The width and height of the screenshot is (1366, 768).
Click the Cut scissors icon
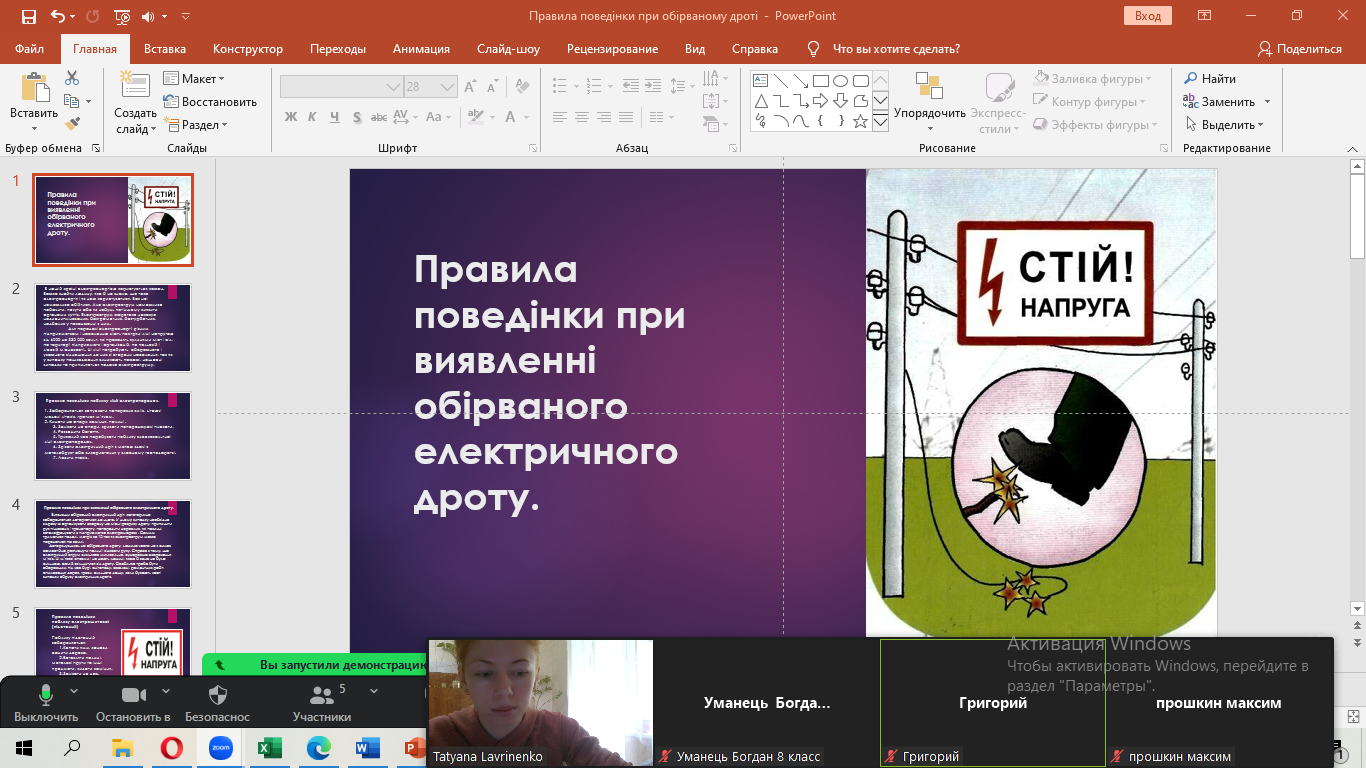[72, 78]
